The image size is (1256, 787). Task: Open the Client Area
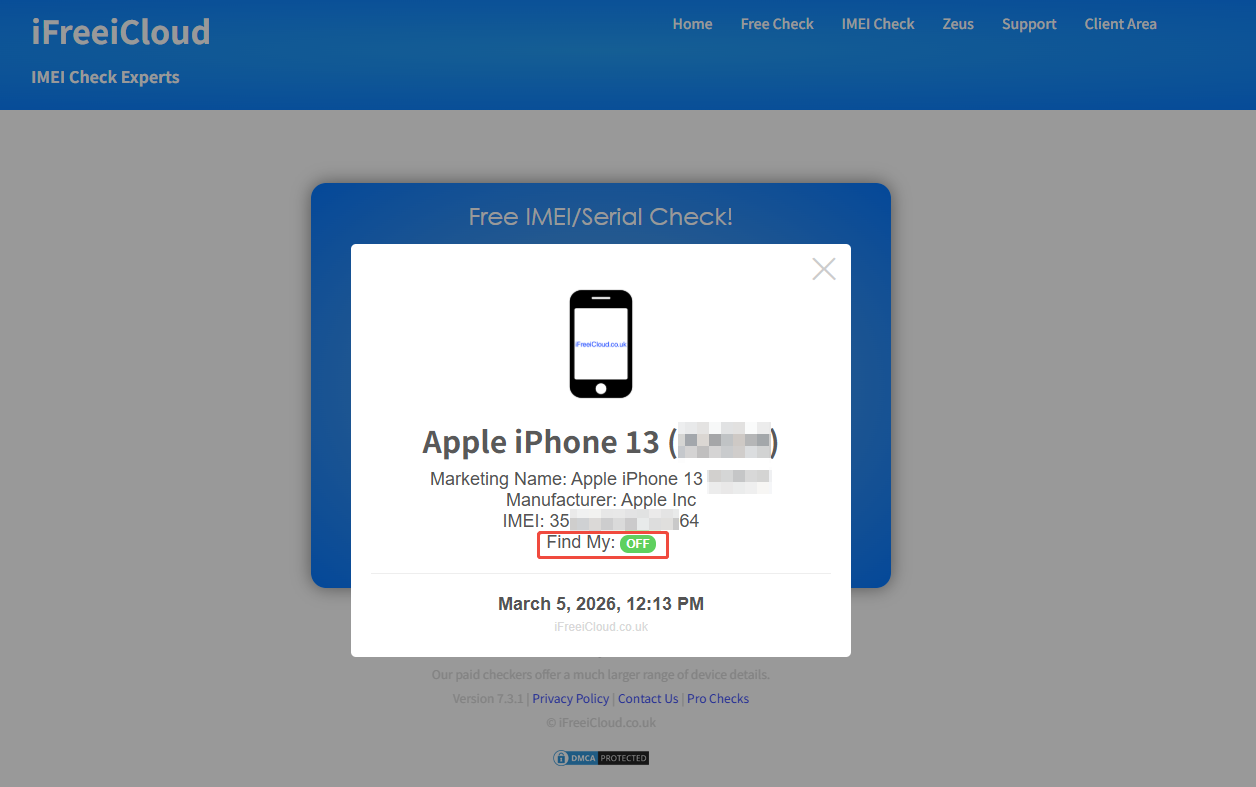[1120, 23]
